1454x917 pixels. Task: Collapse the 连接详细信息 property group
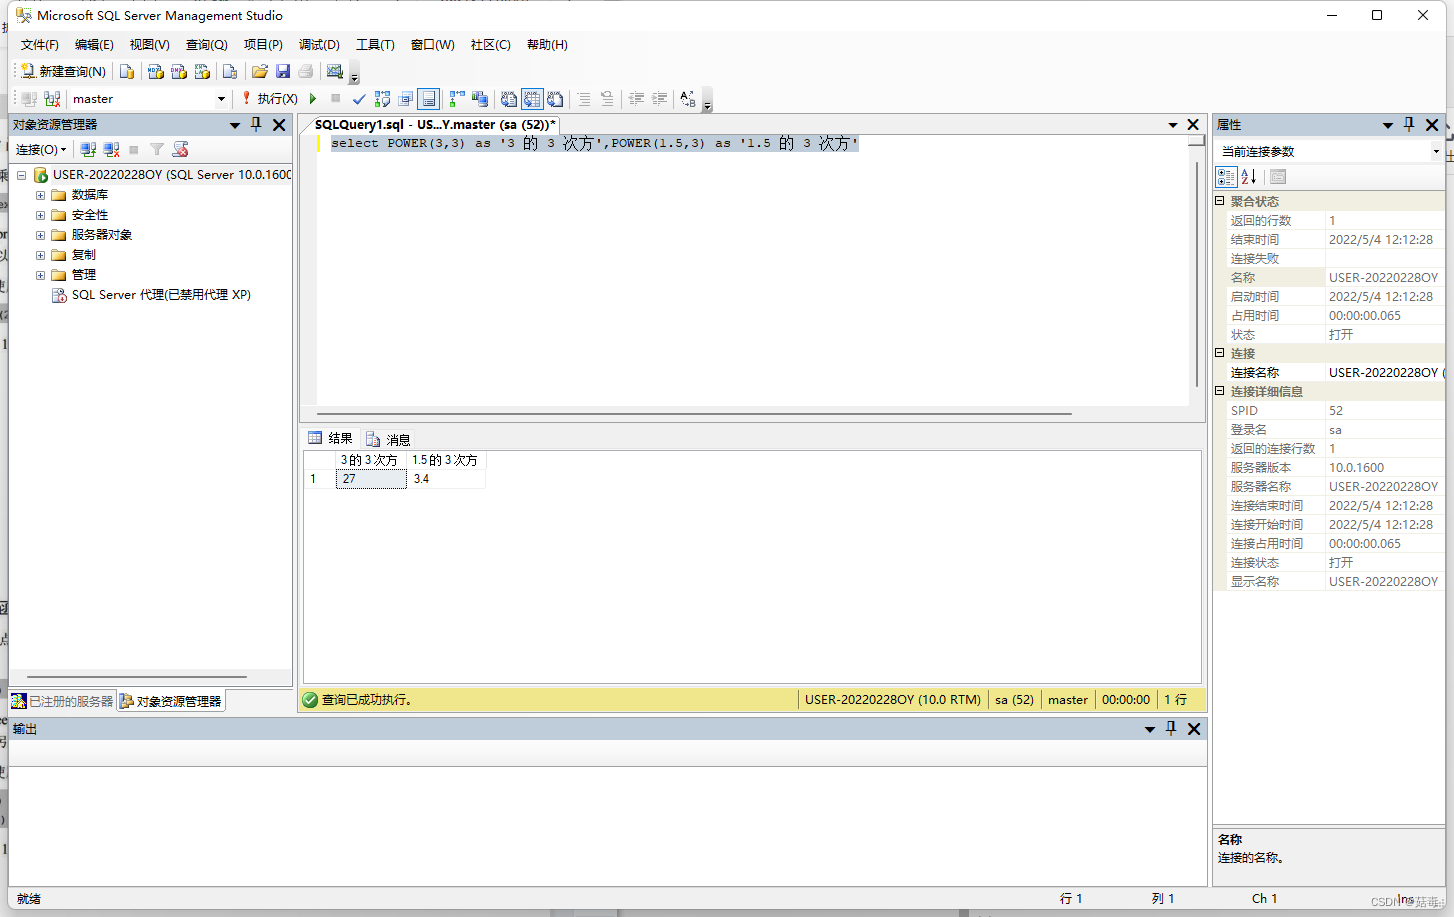tap(1220, 391)
